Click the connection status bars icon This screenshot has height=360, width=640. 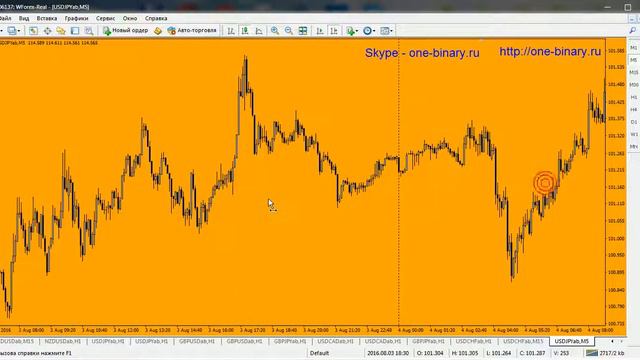(x=591, y=353)
